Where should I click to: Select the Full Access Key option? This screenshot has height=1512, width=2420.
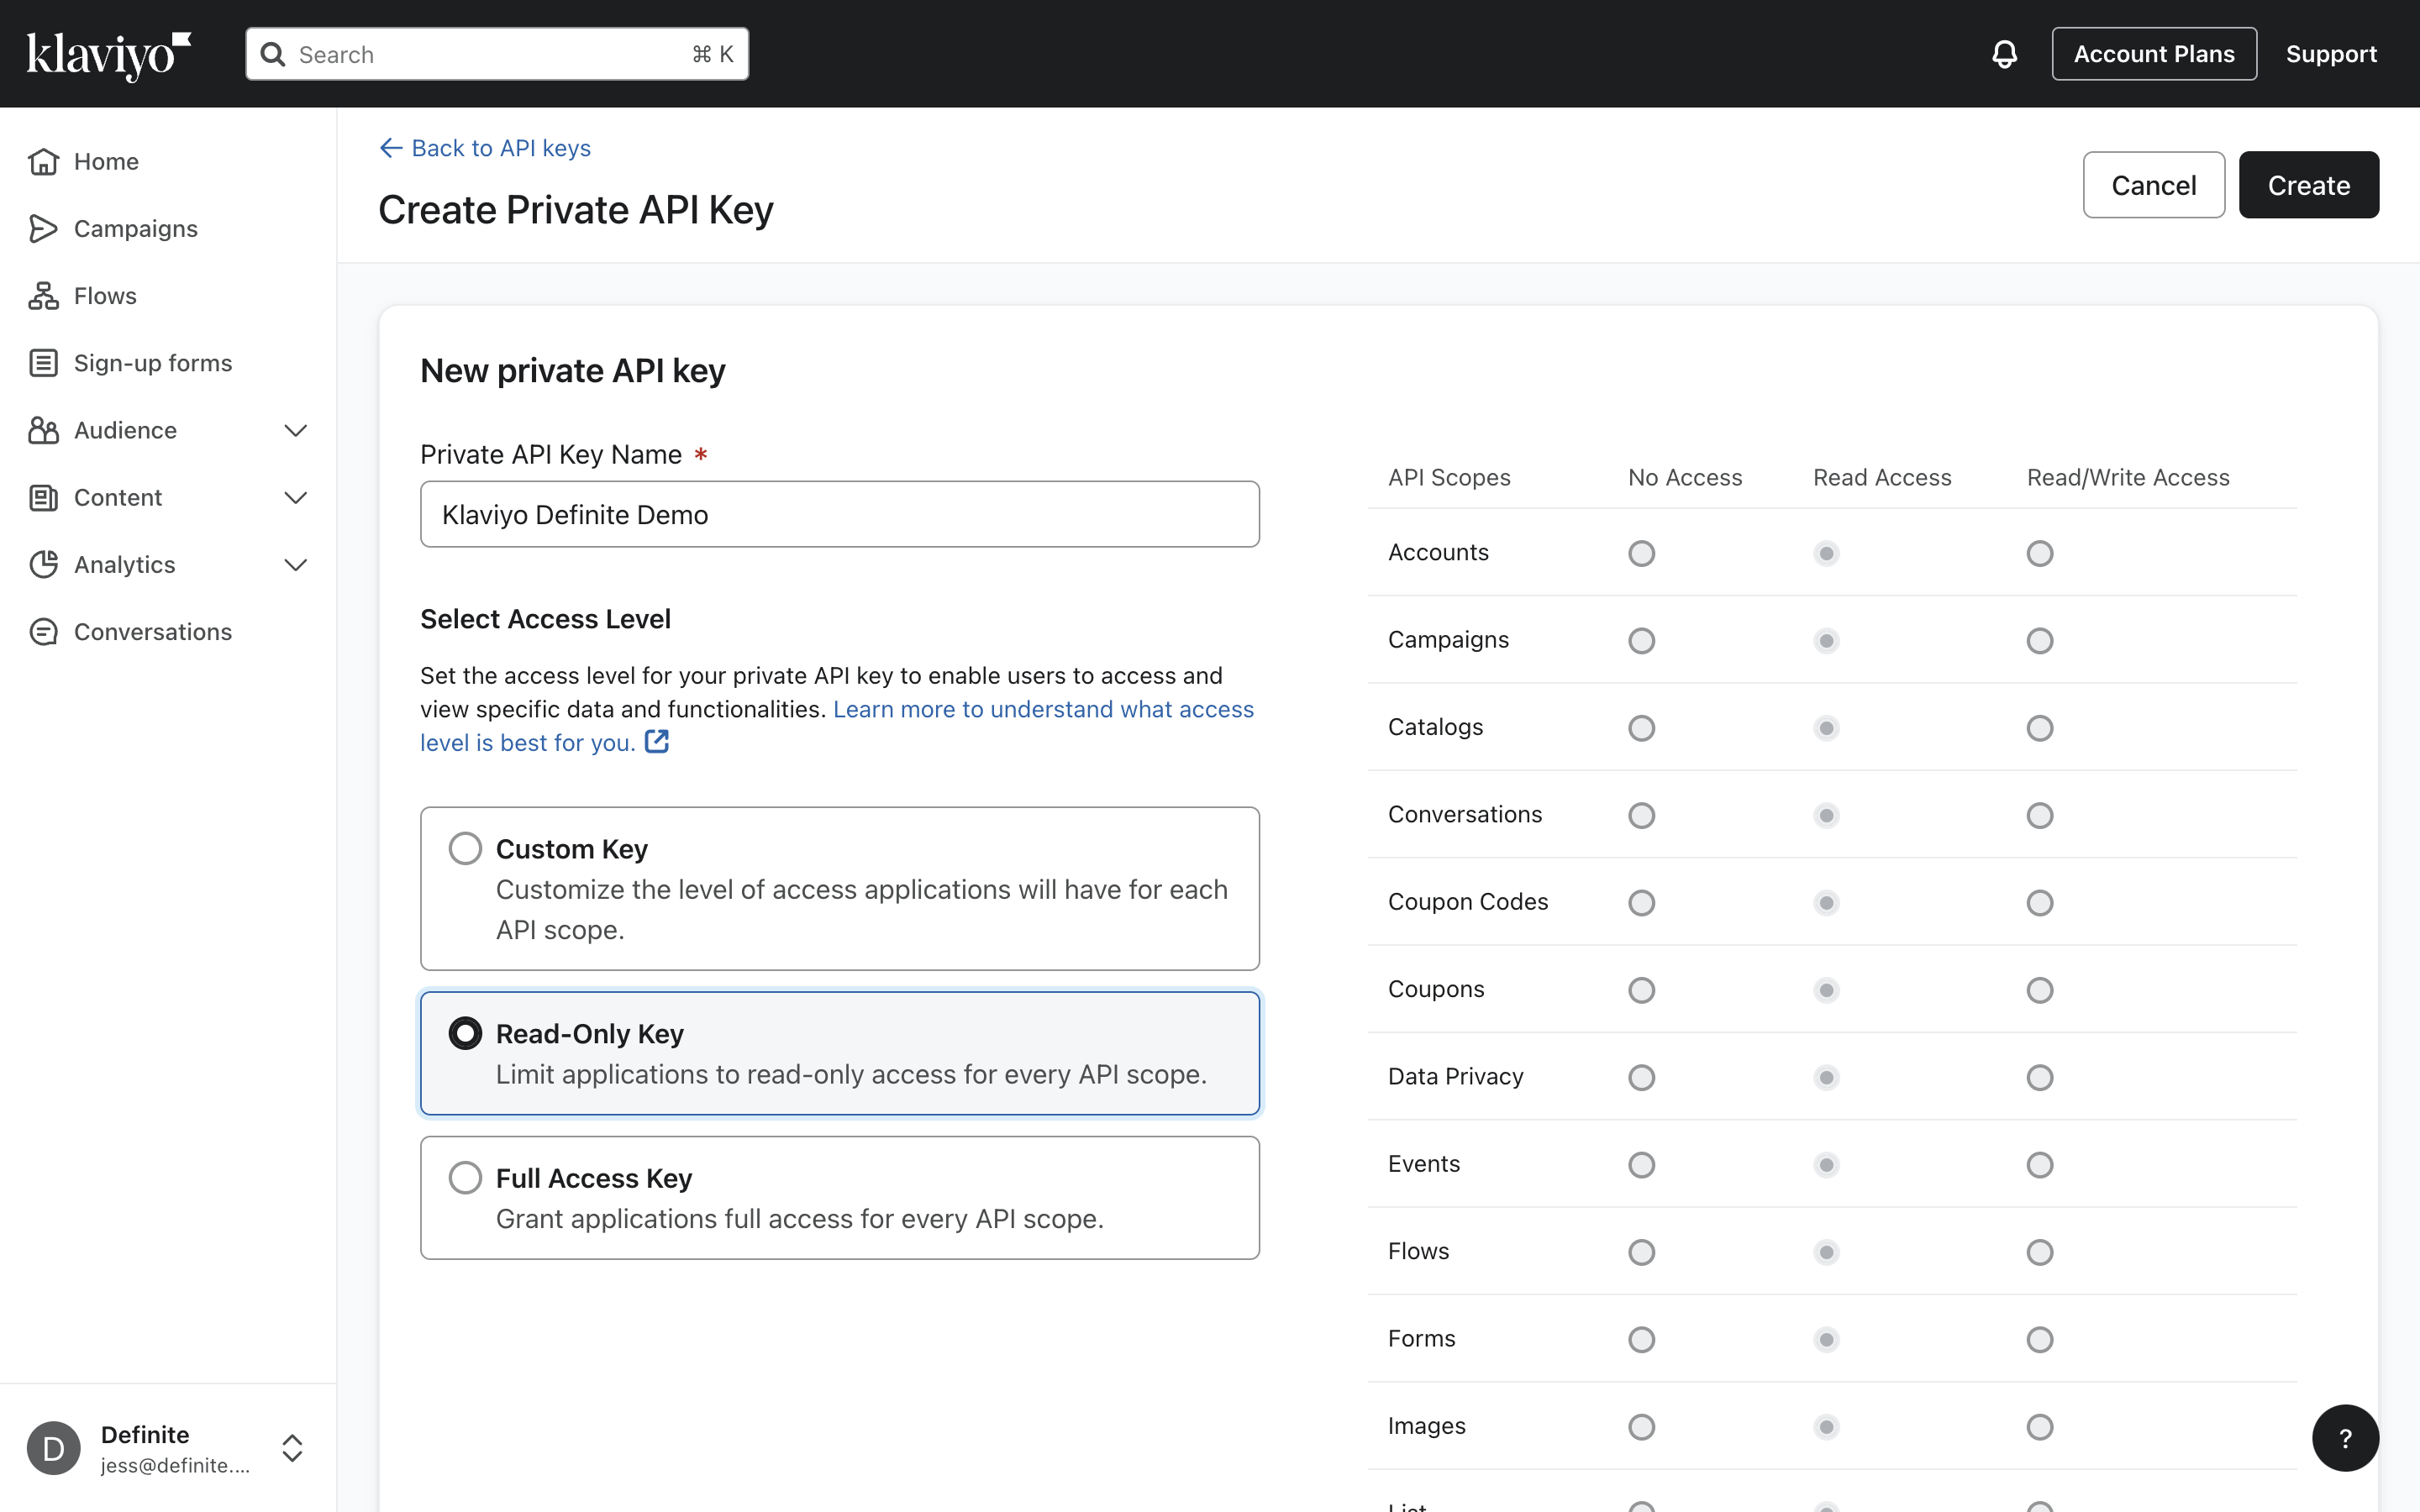point(465,1177)
